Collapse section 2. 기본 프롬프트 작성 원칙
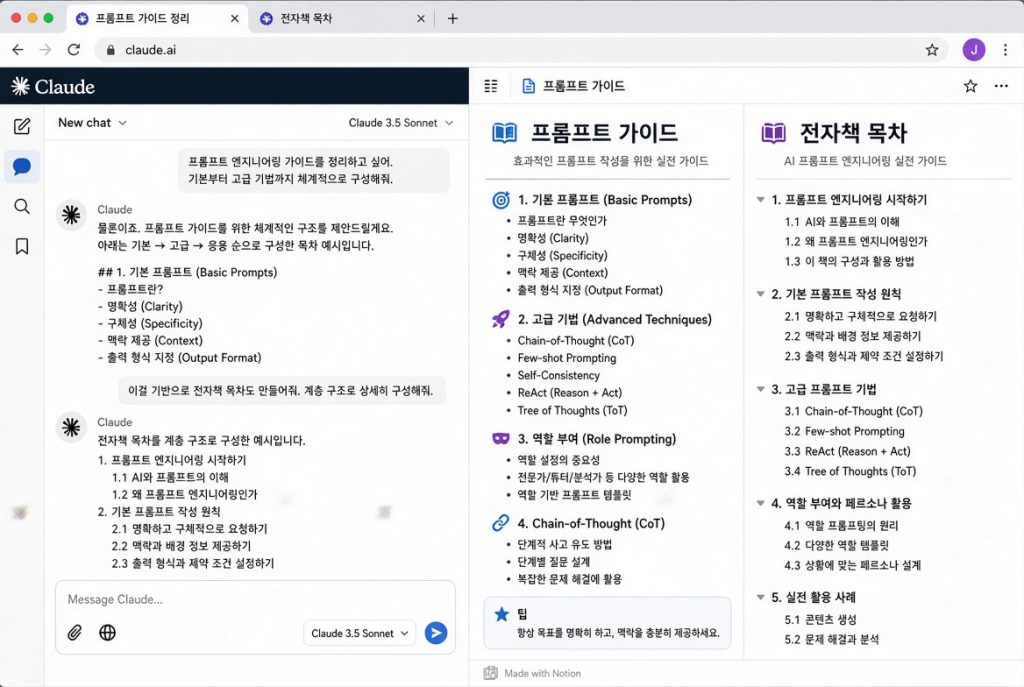The width and height of the screenshot is (1024, 687). tap(760, 294)
